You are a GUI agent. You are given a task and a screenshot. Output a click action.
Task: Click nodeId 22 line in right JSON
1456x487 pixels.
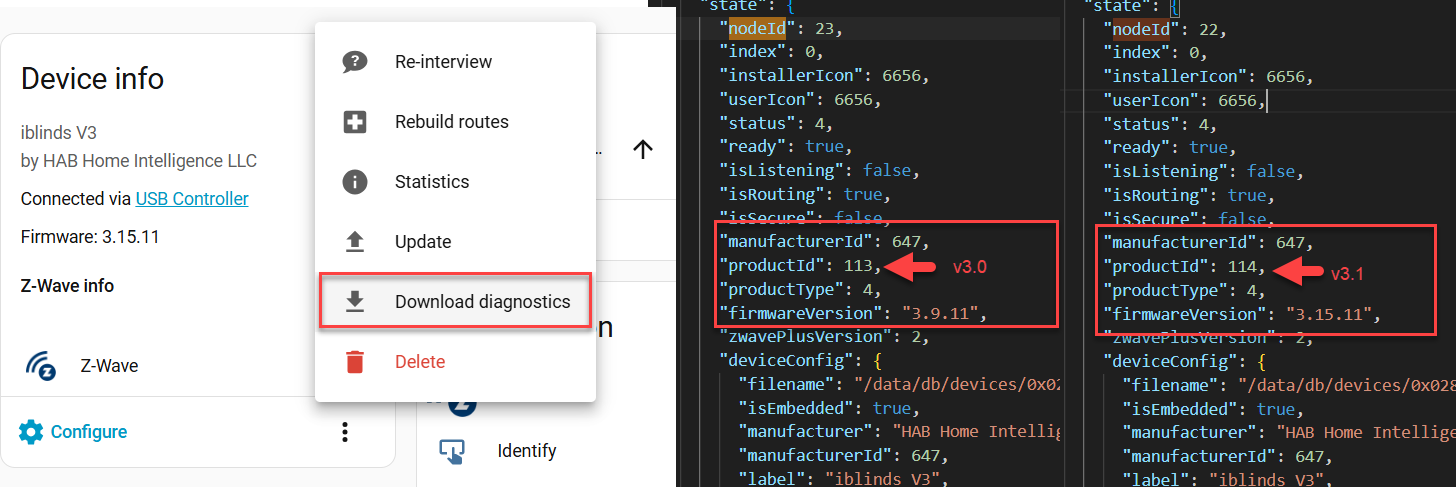1166,29
